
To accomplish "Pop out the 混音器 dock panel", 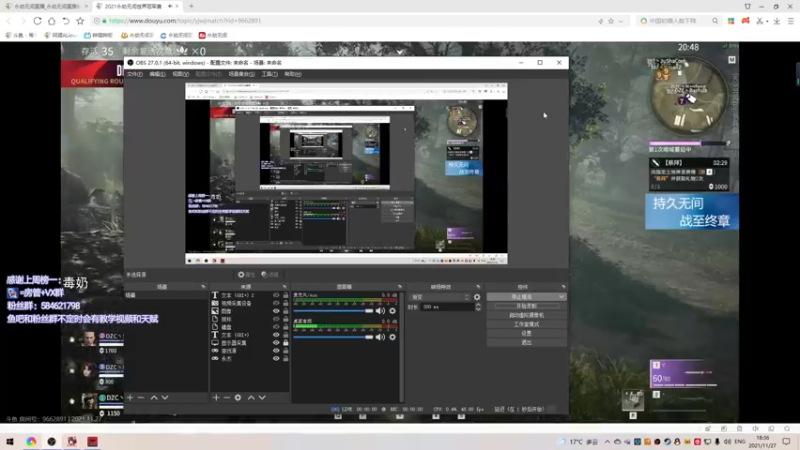I will pos(399,287).
